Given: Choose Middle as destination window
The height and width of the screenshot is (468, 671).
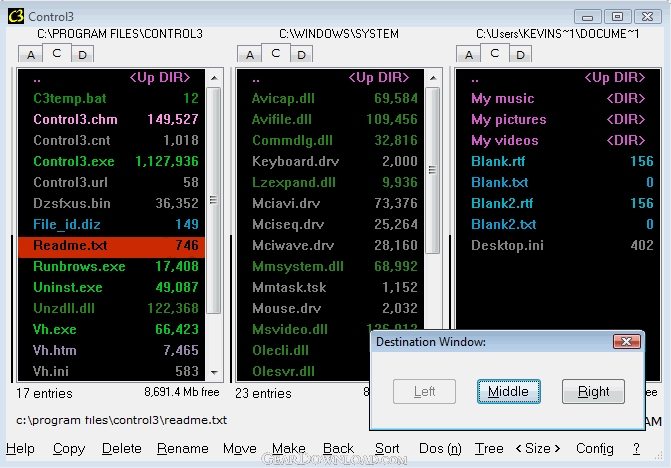Looking at the screenshot, I should 508,391.
